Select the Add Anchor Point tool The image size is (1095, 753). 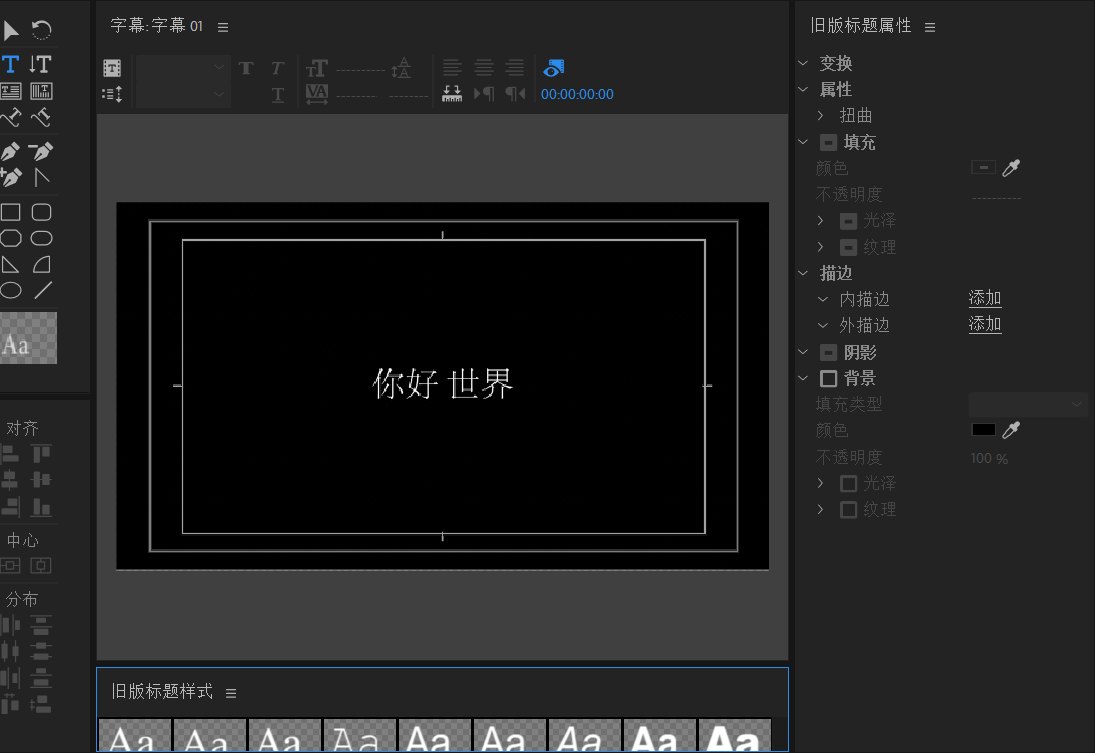[x=10, y=177]
